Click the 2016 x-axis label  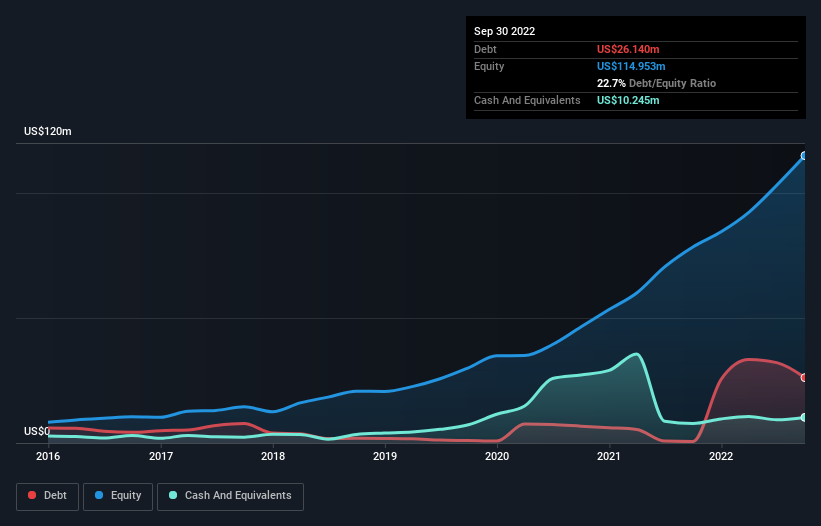point(48,456)
